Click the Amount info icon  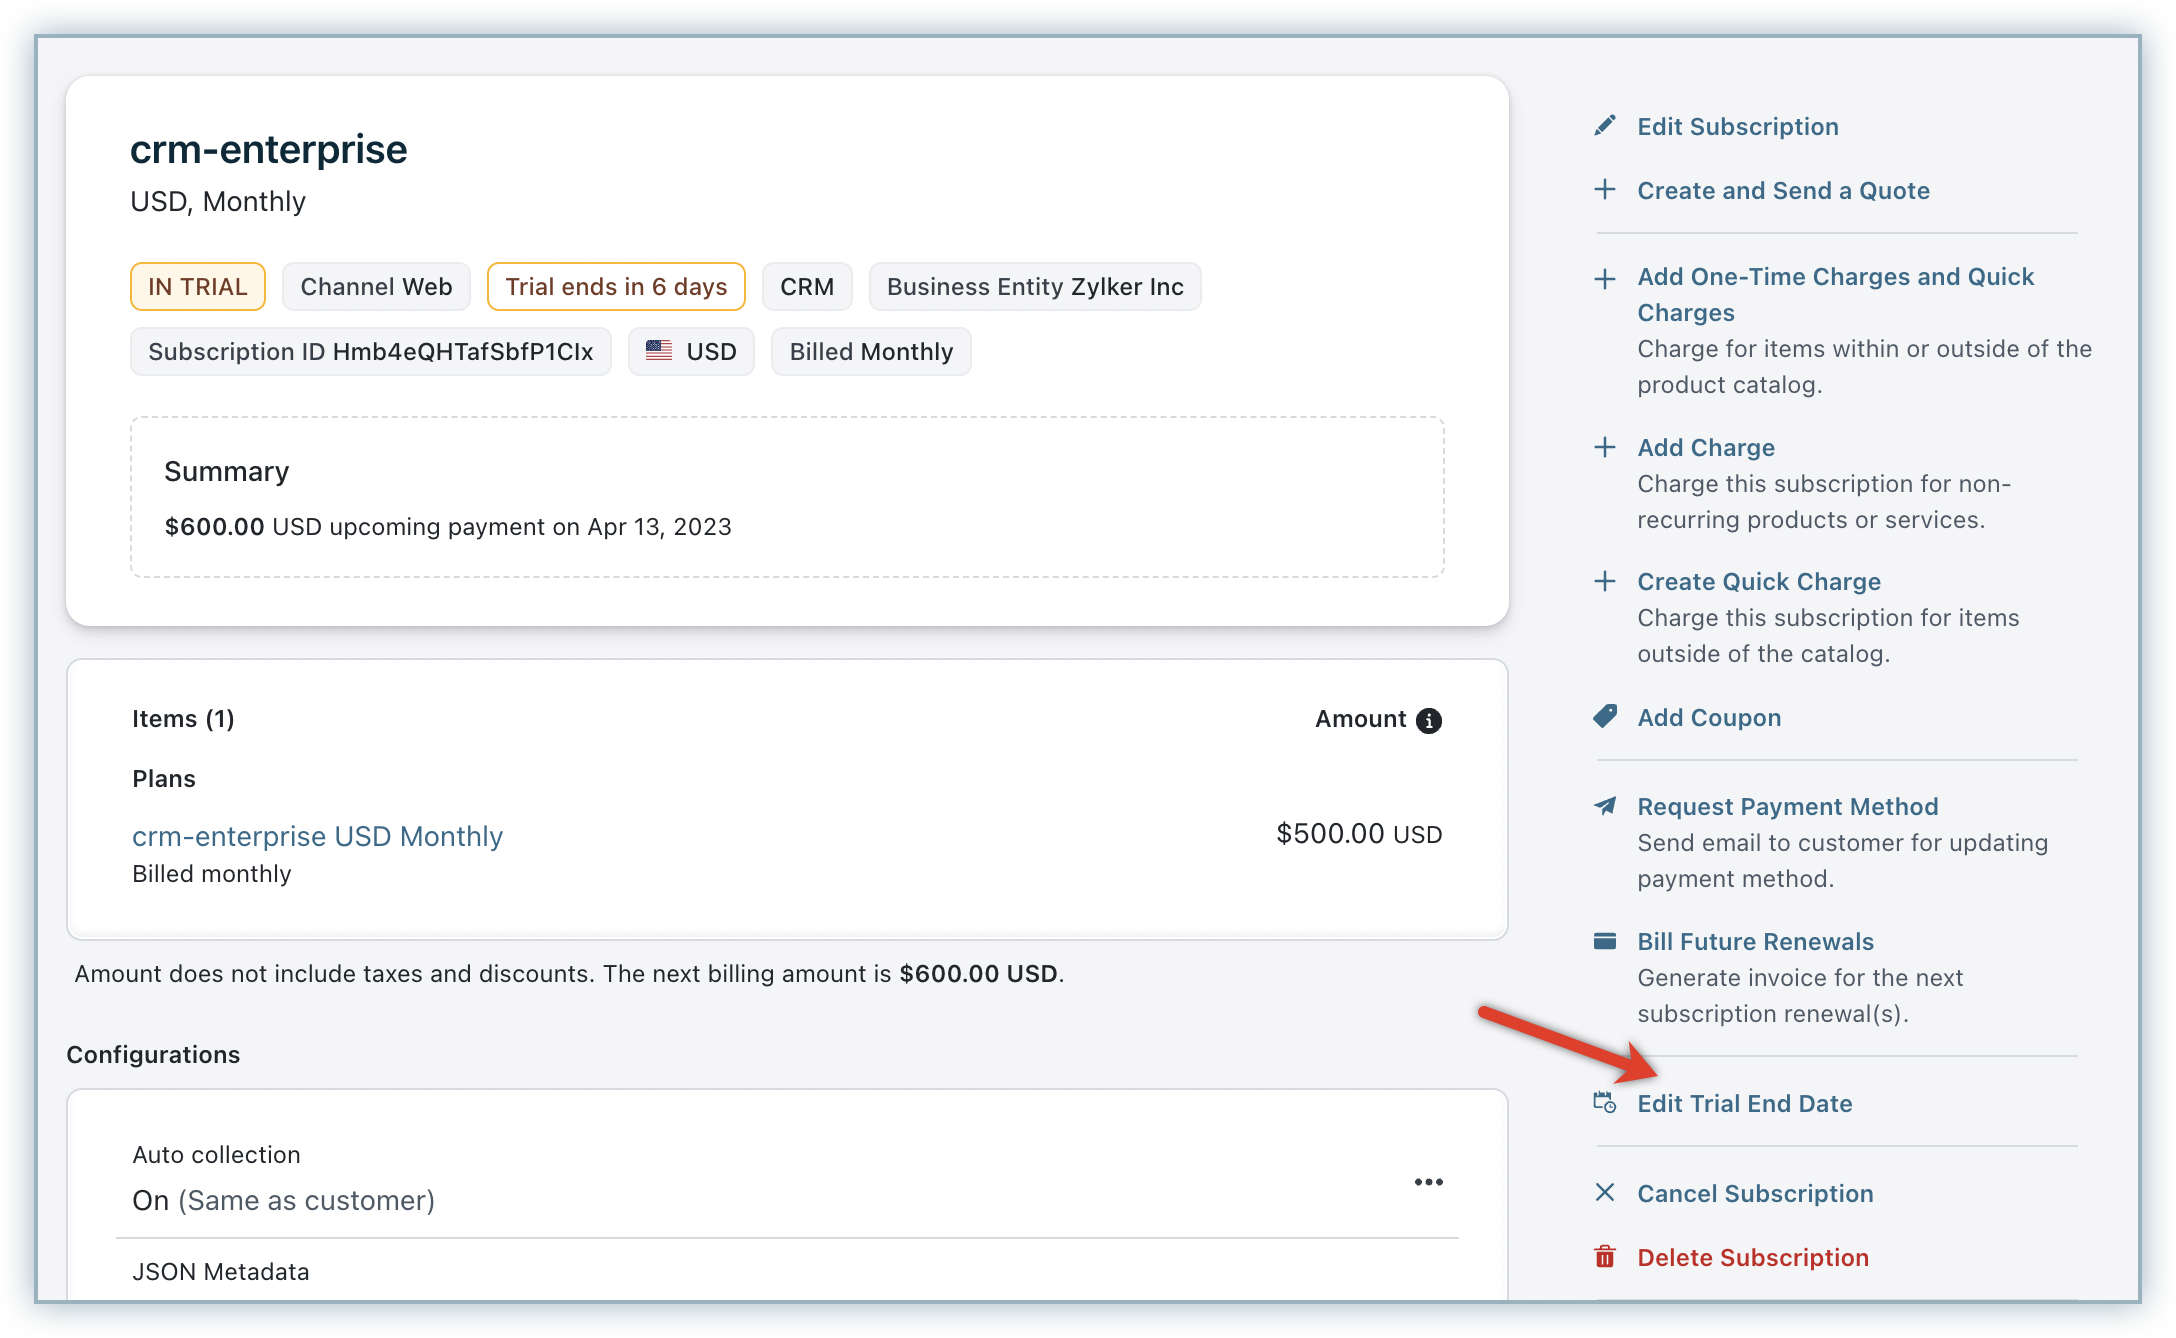1429,720
